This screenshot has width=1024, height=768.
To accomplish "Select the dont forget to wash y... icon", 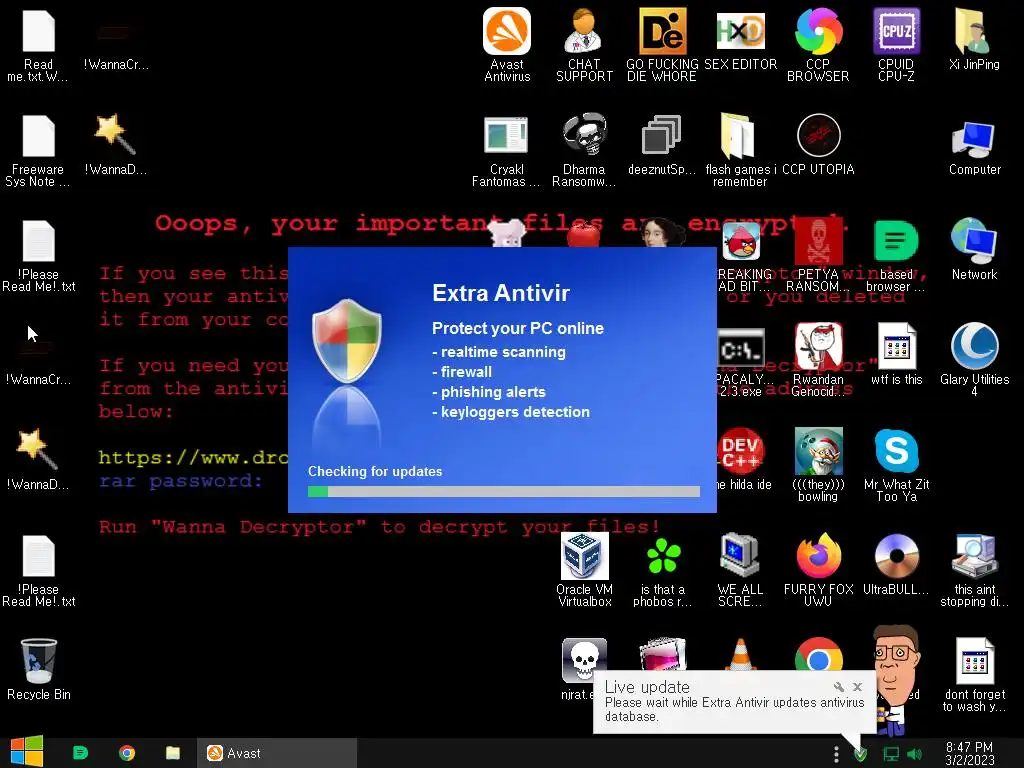I will click(974, 675).
